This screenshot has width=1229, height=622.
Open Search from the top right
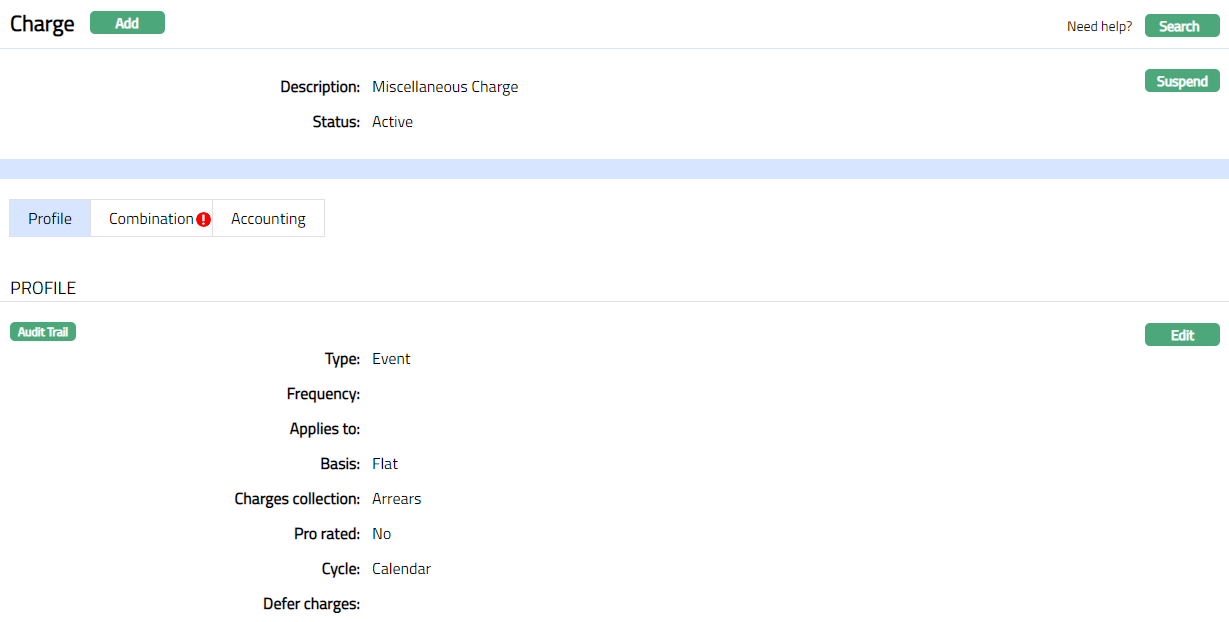point(1181,26)
